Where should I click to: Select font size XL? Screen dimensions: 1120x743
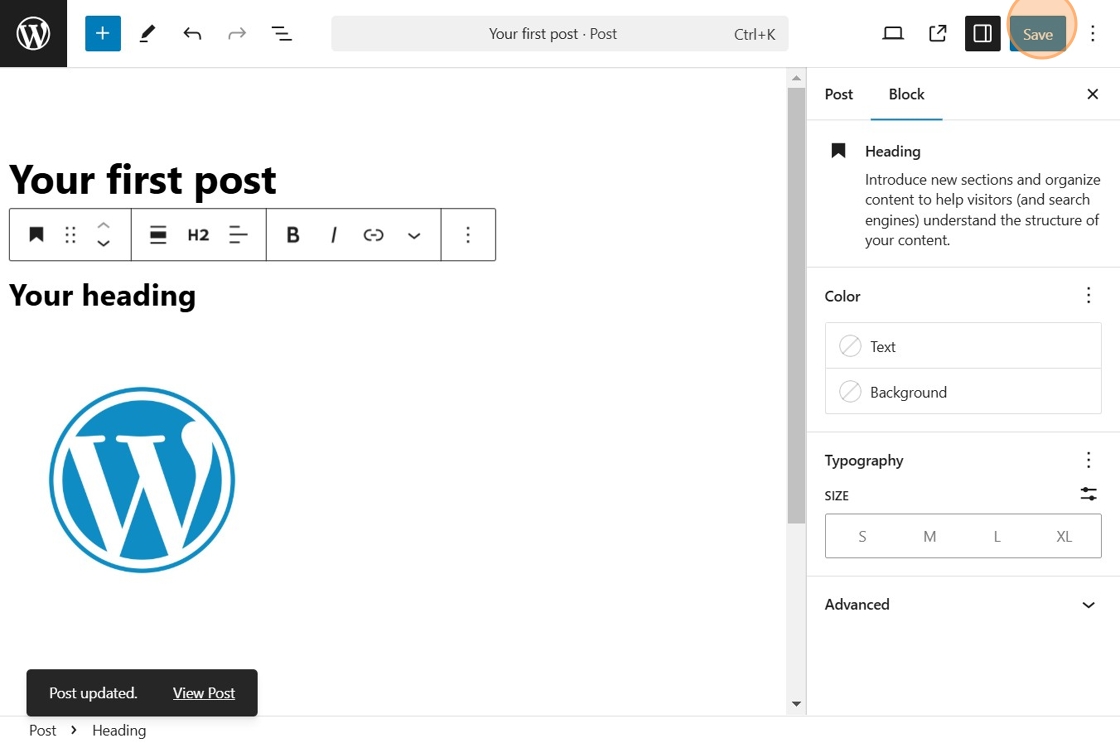1064,537
